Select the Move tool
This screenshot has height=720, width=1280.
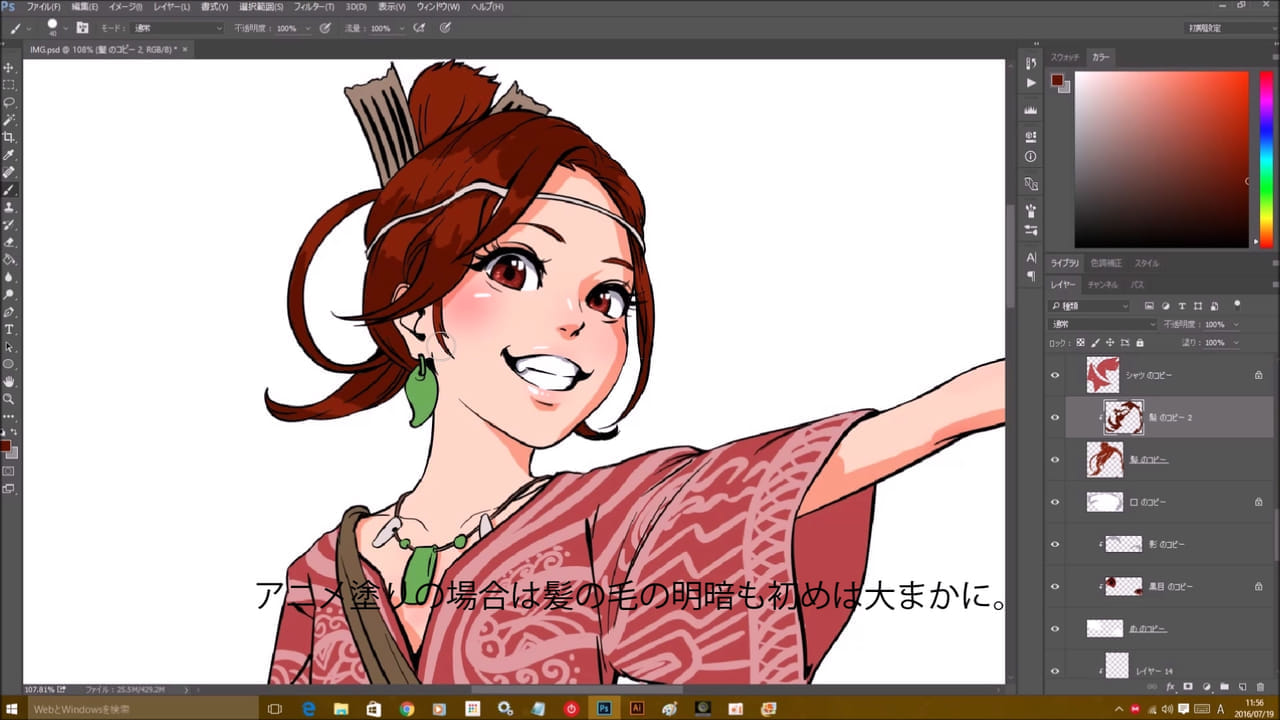point(9,68)
